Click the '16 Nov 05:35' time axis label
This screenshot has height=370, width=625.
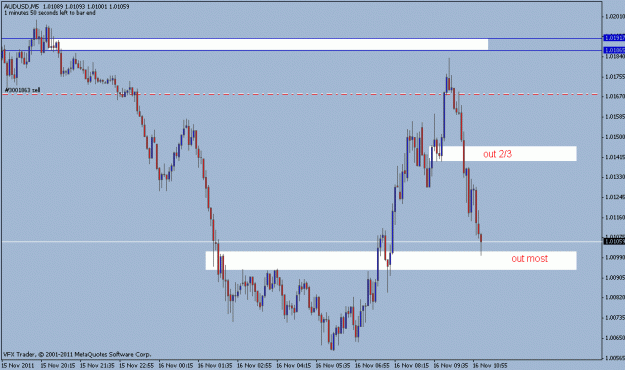pos(333,365)
